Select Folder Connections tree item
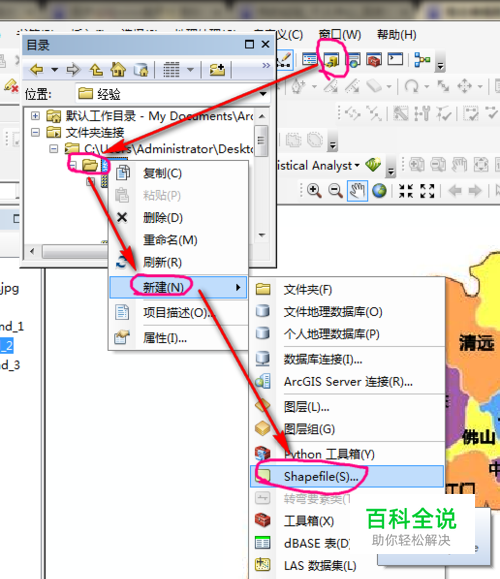Viewport: 500px width, 579px height. pos(85,132)
